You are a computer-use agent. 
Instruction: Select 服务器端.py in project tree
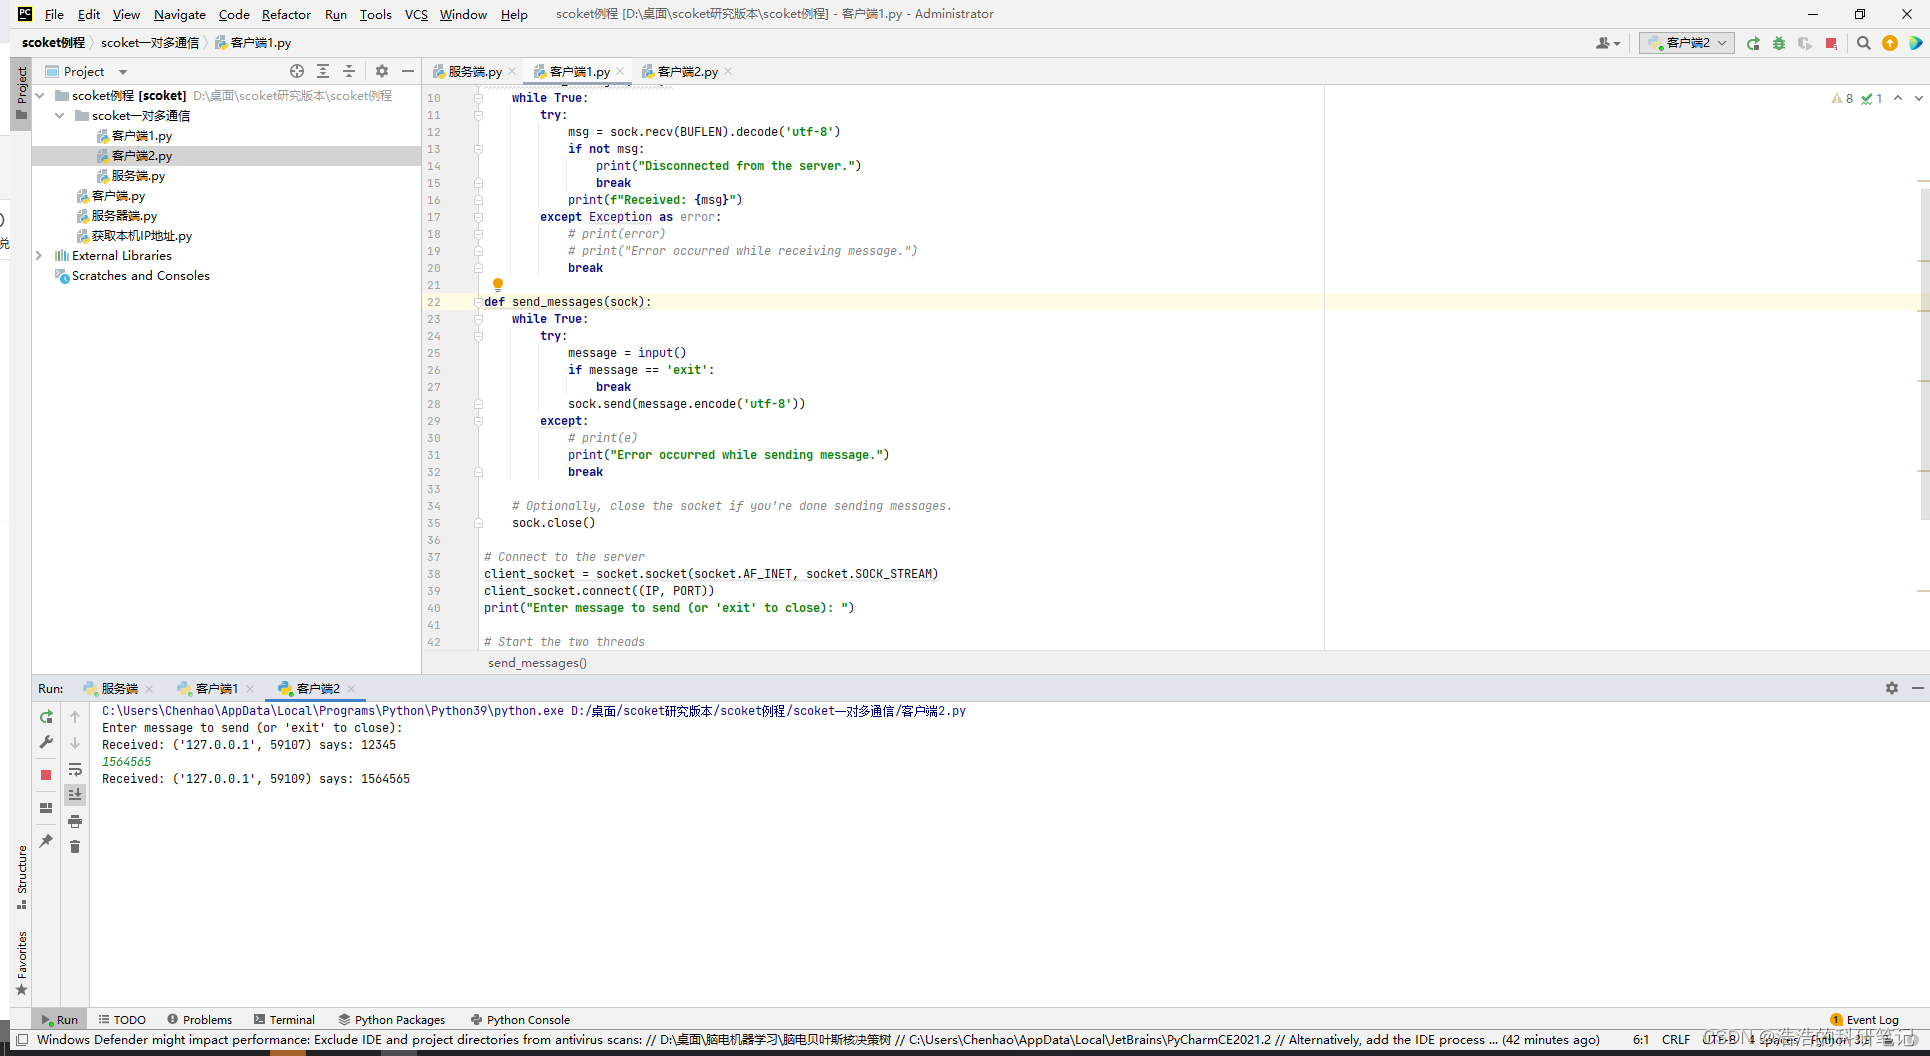click(x=124, y=216)
